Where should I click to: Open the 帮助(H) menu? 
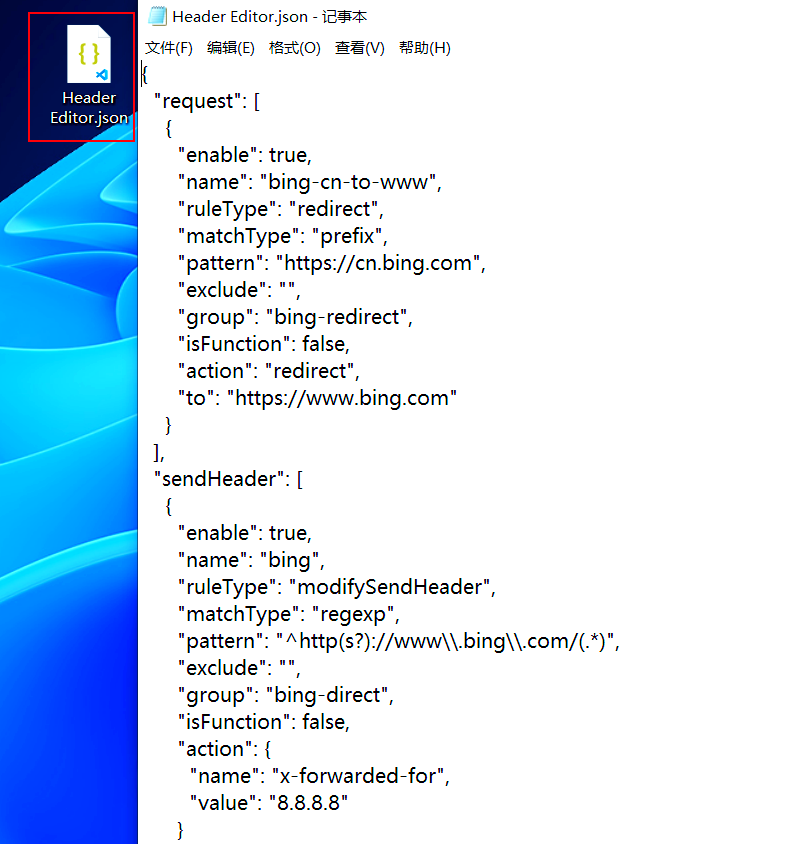(425, 48)
